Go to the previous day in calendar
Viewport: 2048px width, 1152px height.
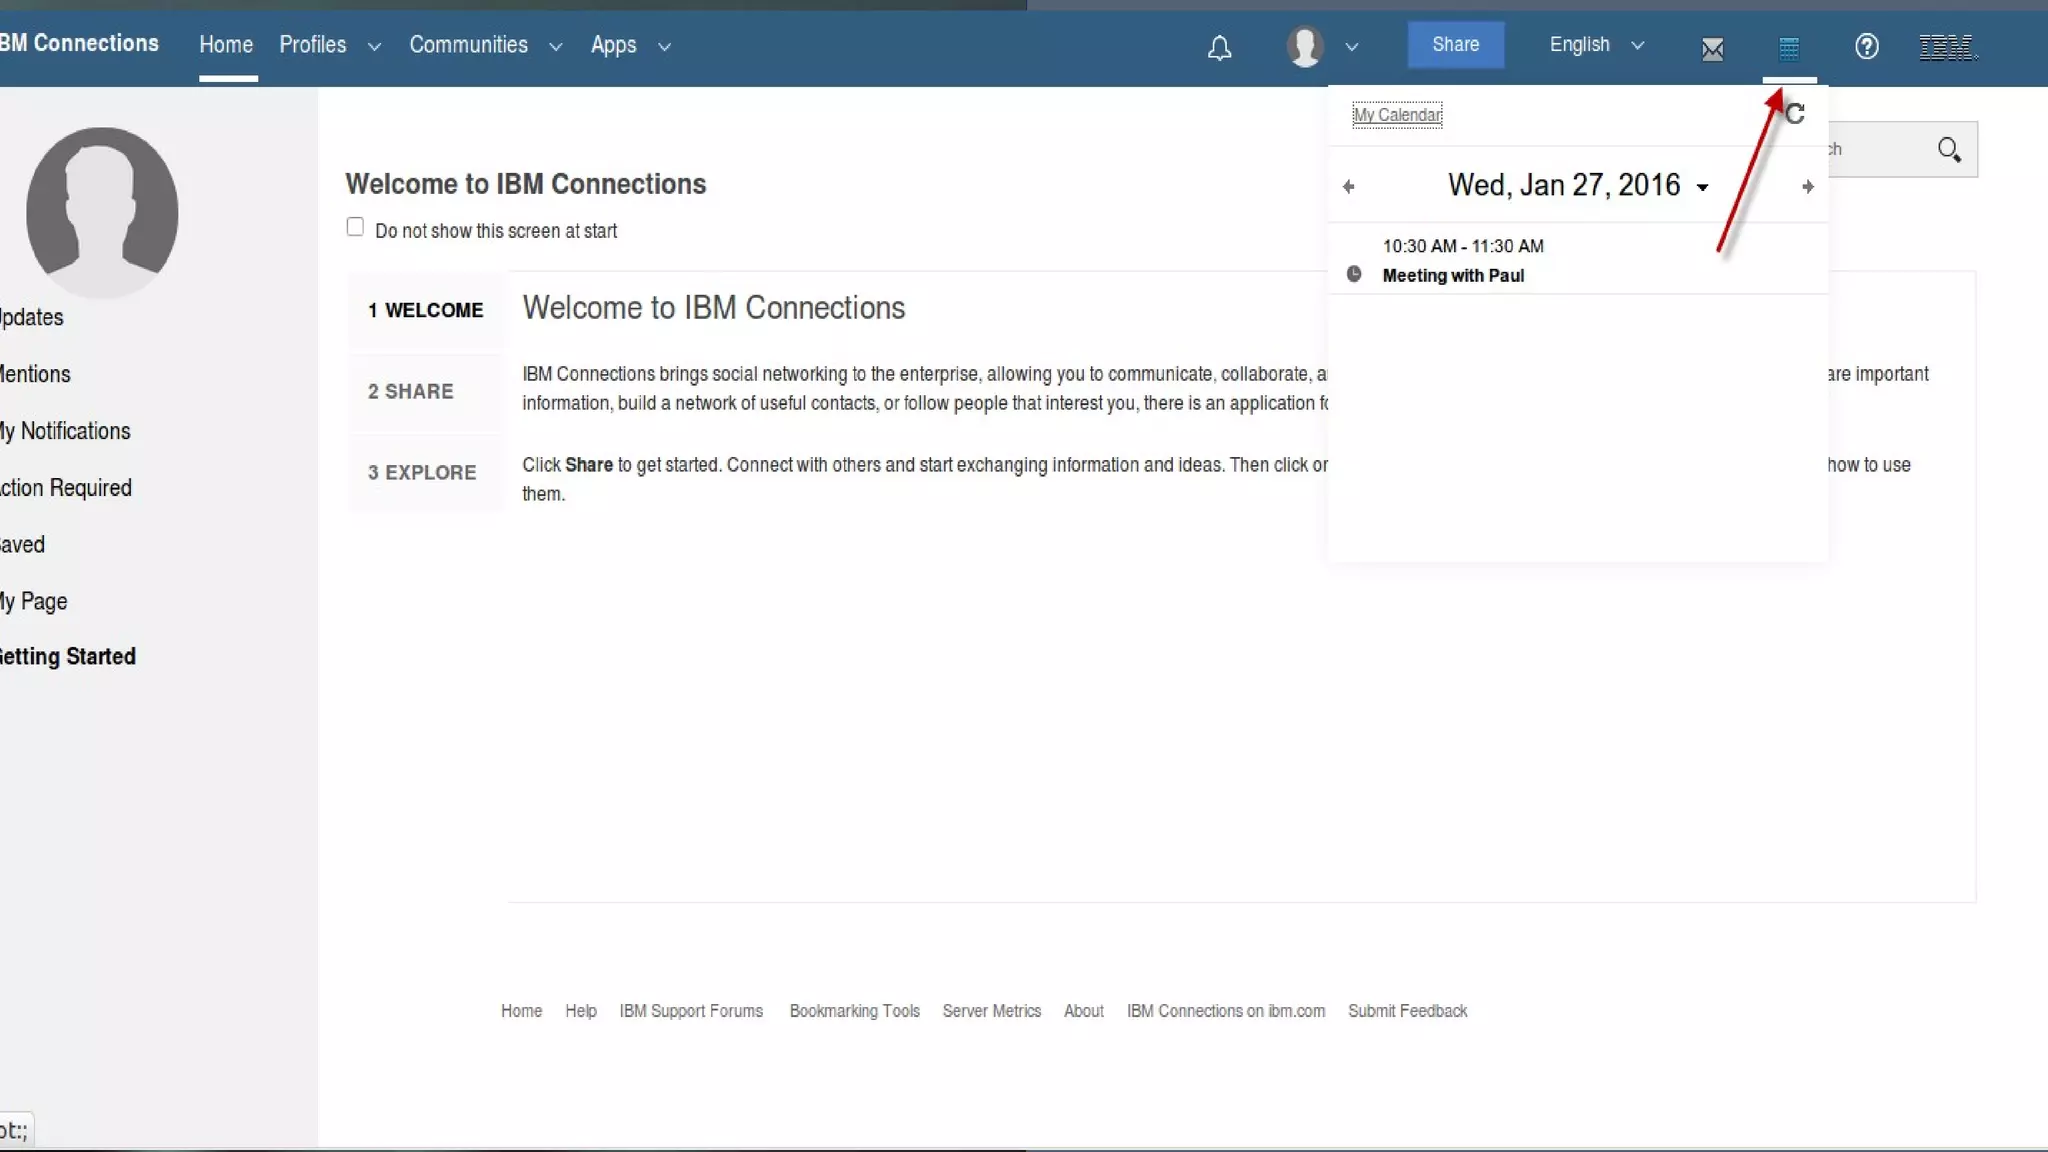coord(1348,186)
